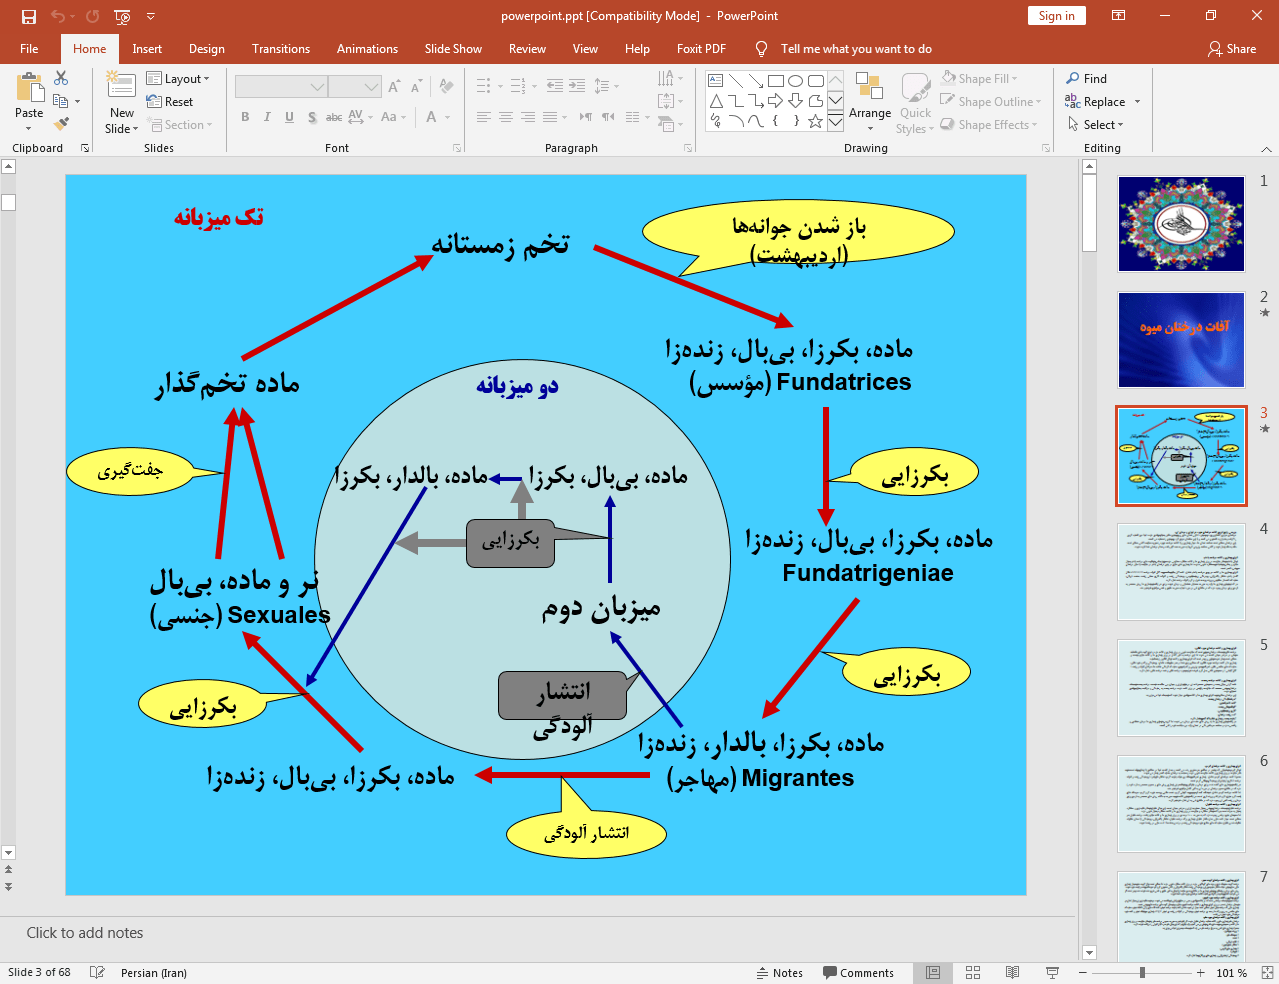Screen dimensions: 1279x984
Task: Toggle text Shadow formatting
Action: (x=312, y=117)
